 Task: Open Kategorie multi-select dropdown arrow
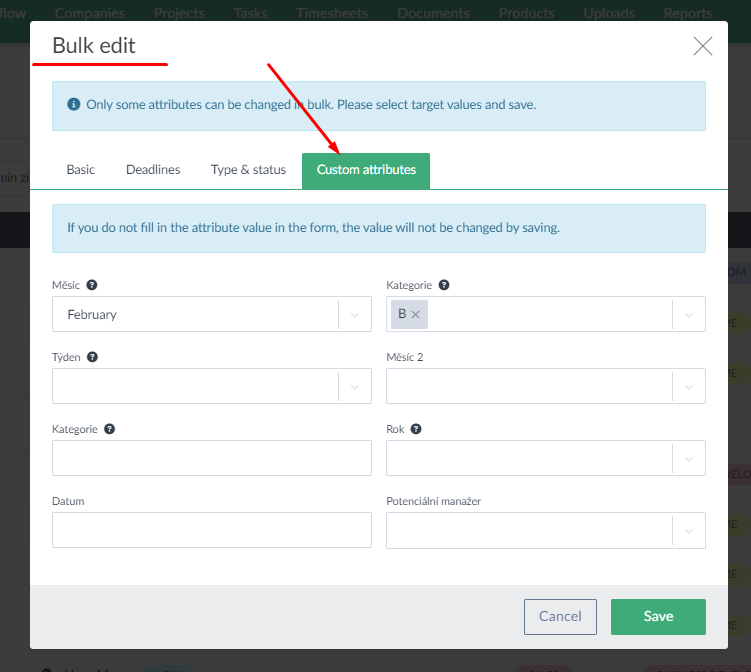689,314
